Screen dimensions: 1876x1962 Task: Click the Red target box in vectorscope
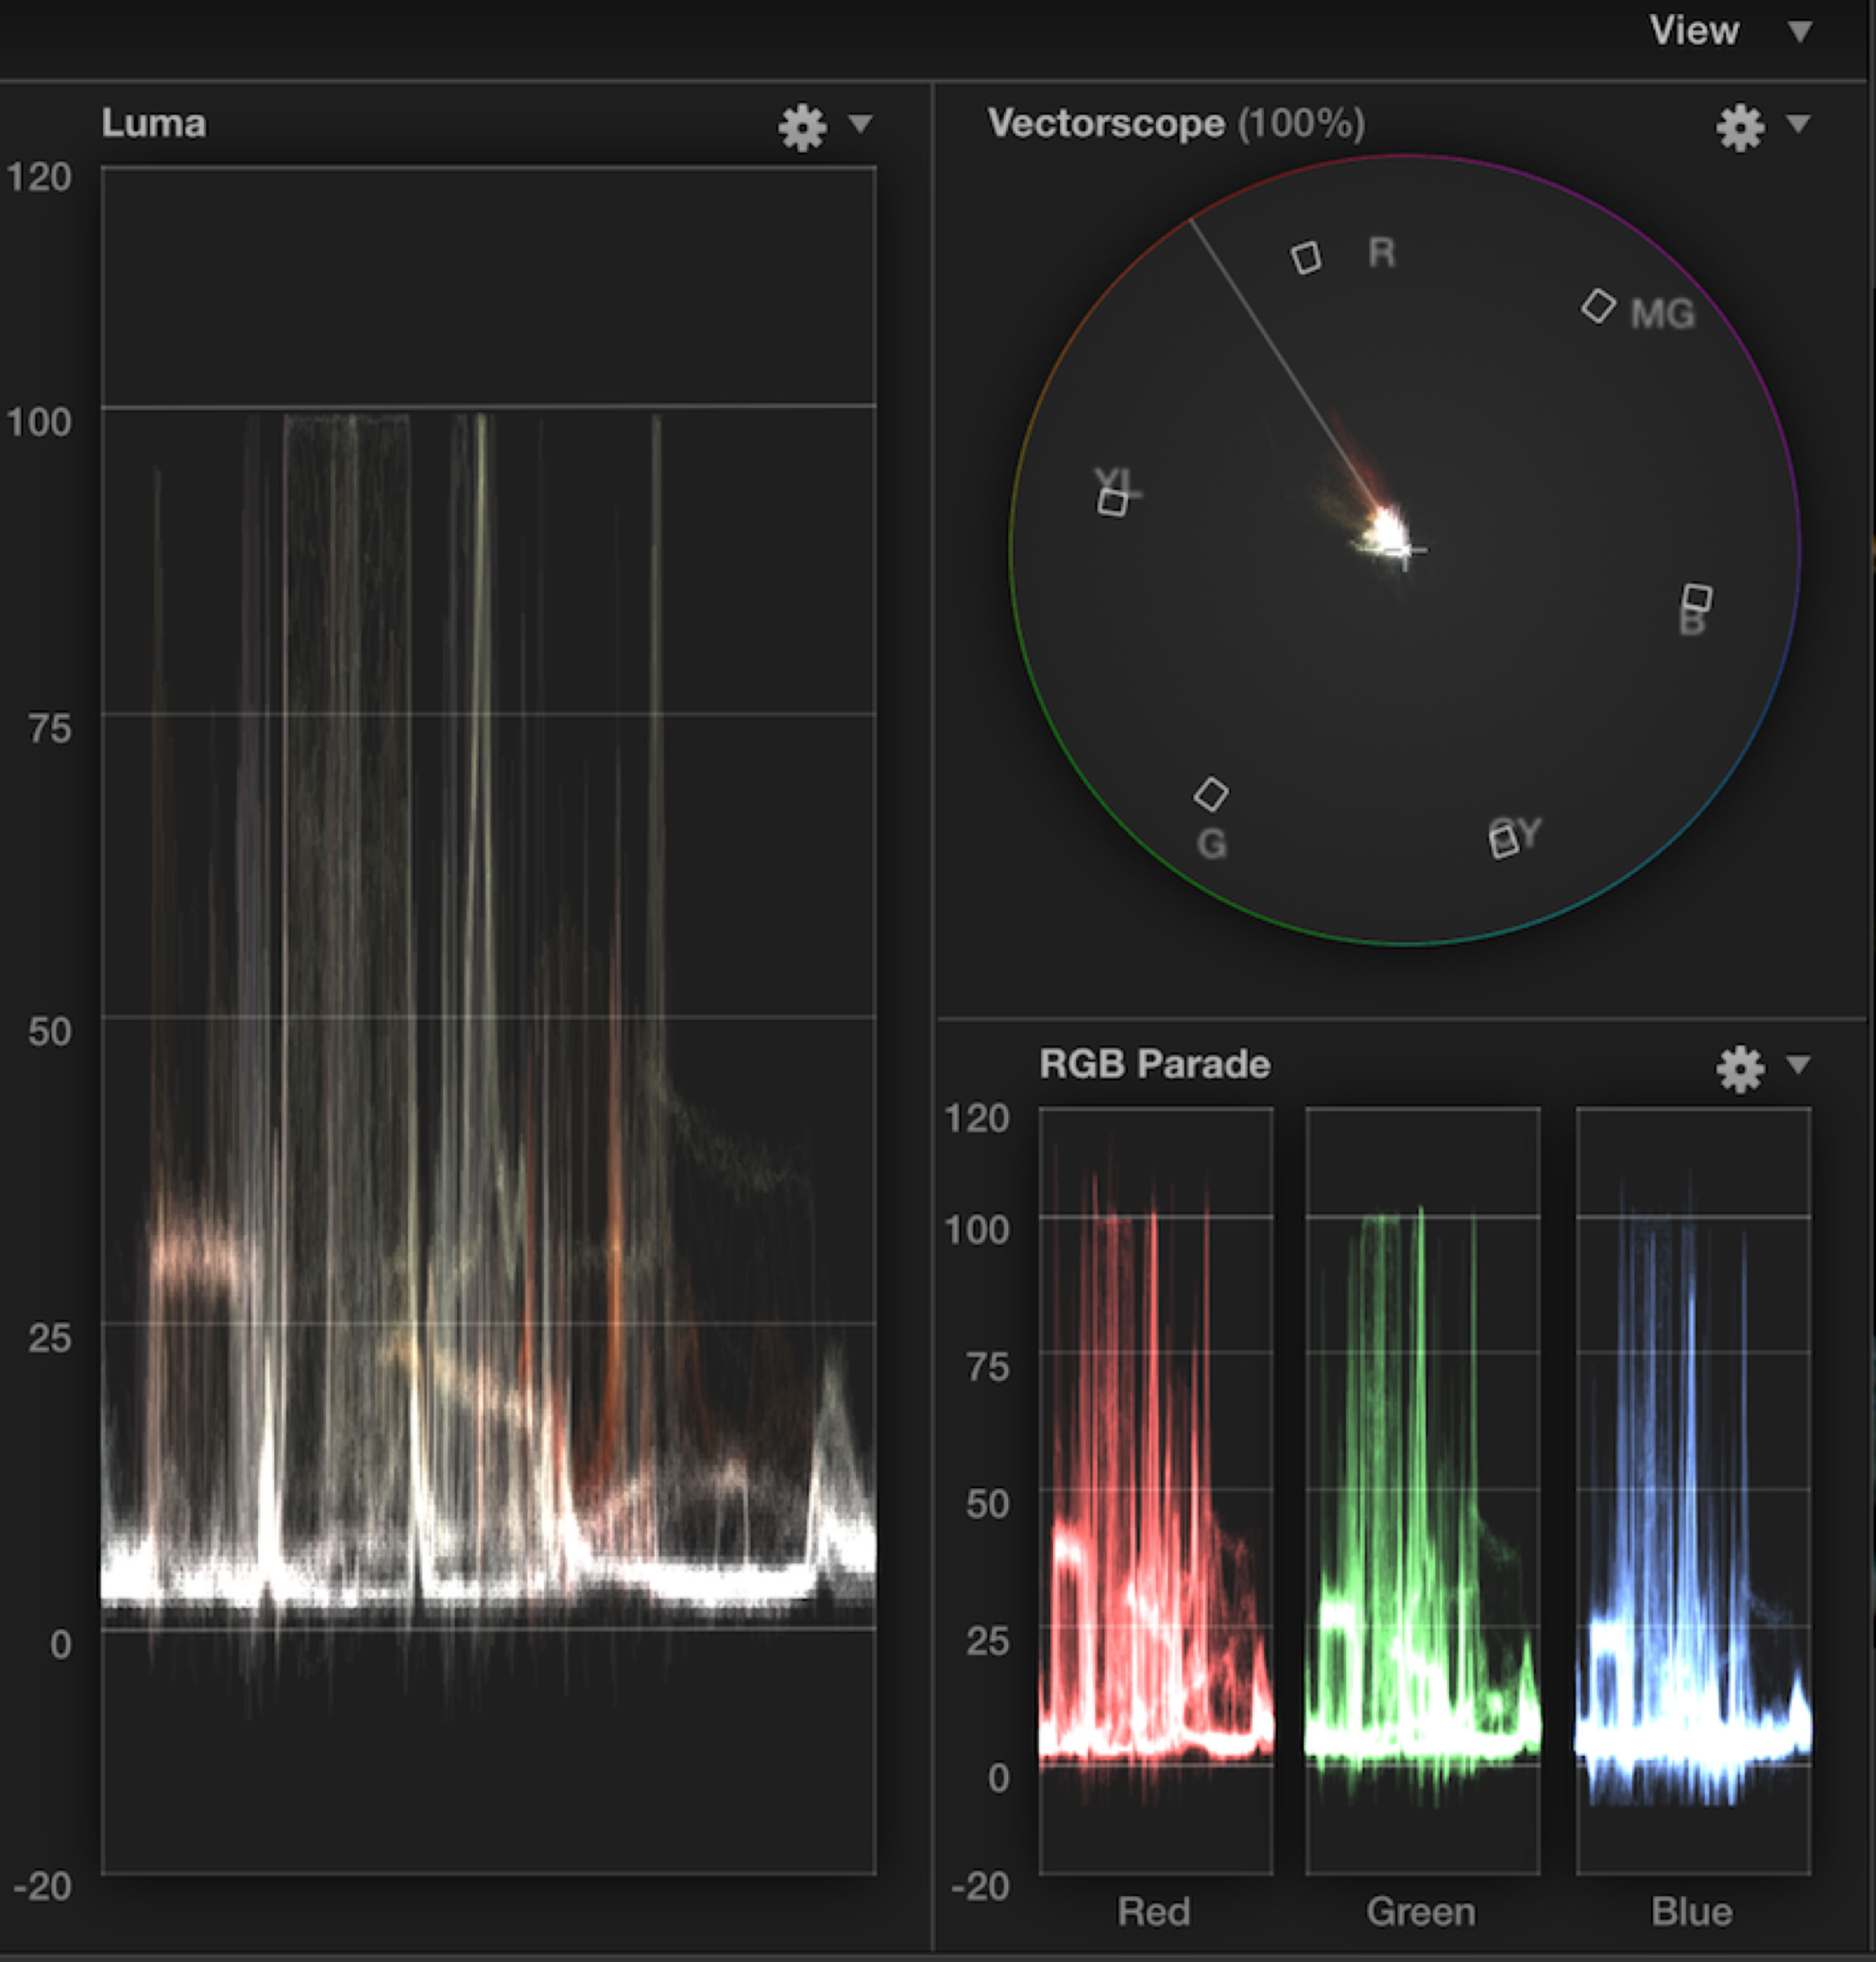[1306, 258]
